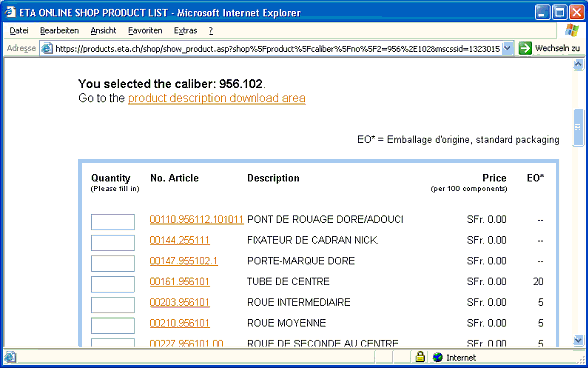Click the Internet zone label in the status bar
This screenshot has height=368, width=588.
point(461,357)
